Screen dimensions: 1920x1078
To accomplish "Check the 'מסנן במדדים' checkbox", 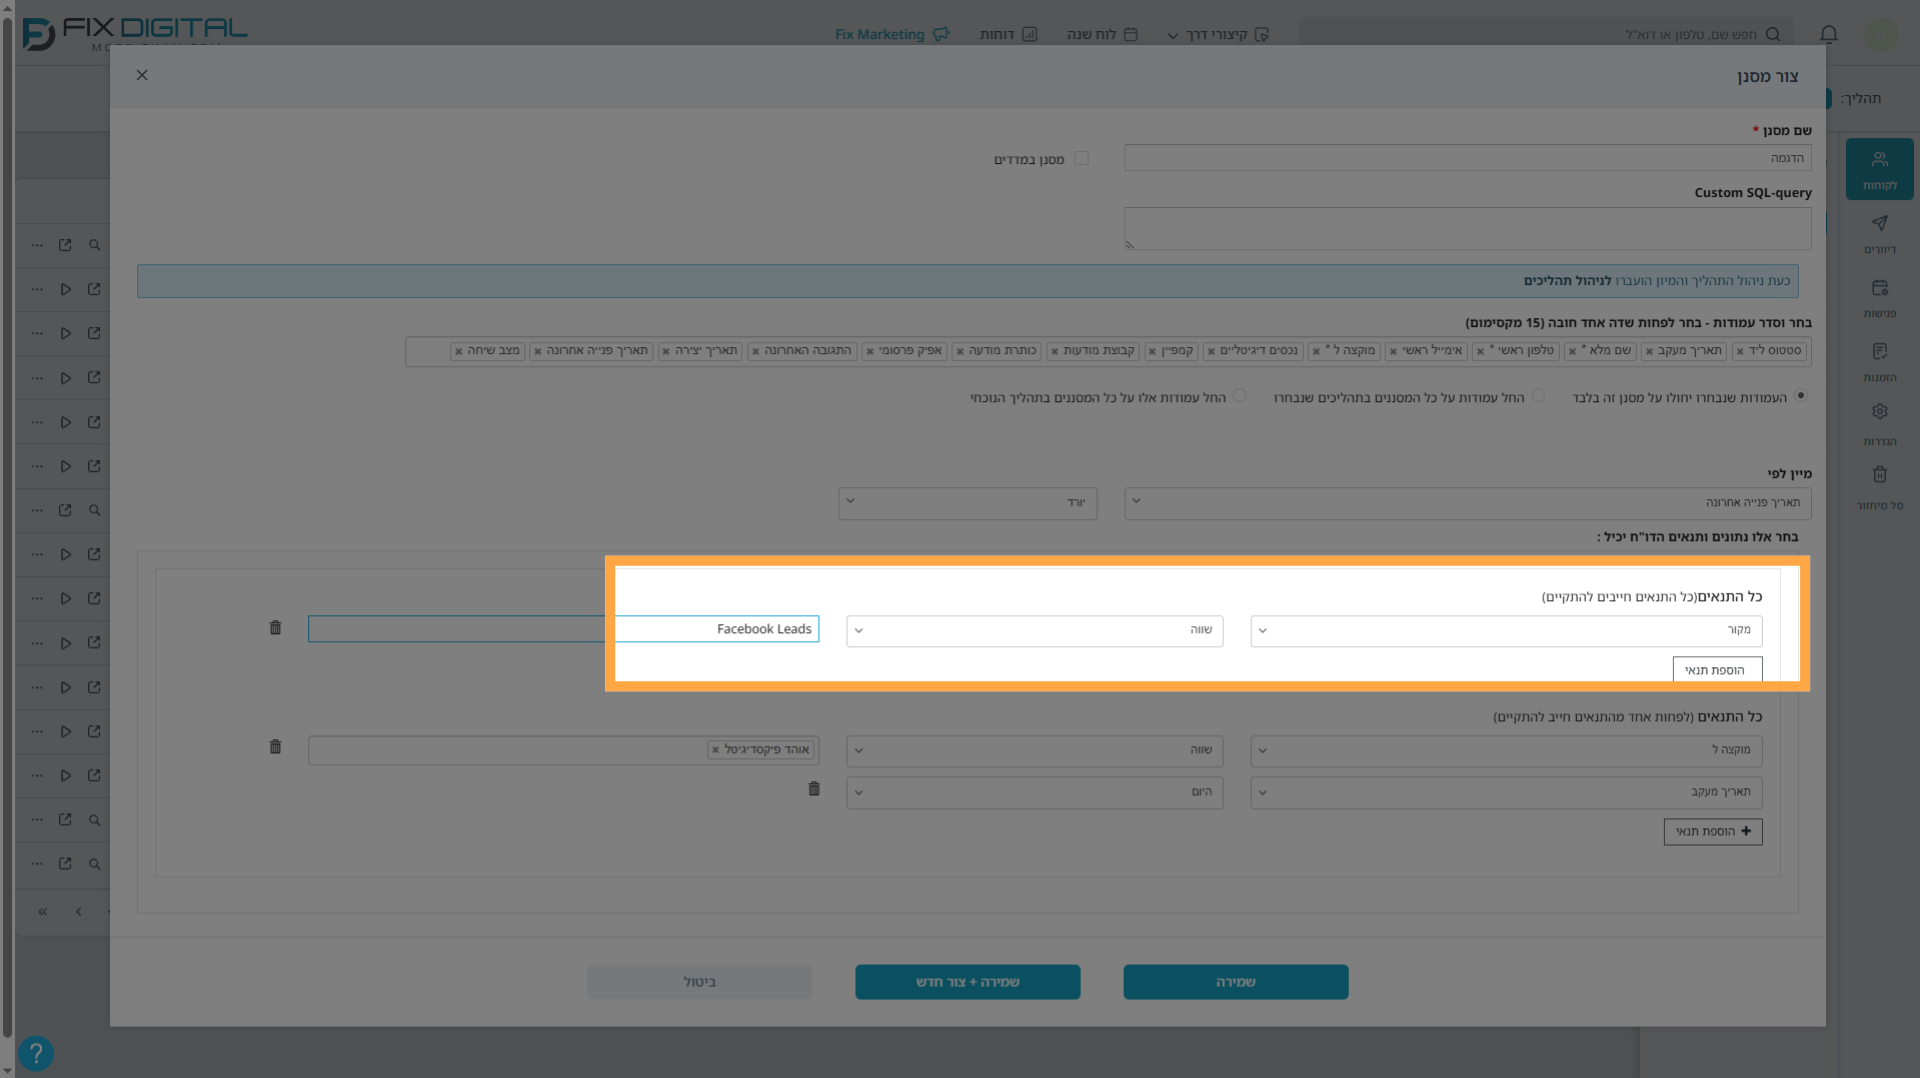I will coord(1081,158).
